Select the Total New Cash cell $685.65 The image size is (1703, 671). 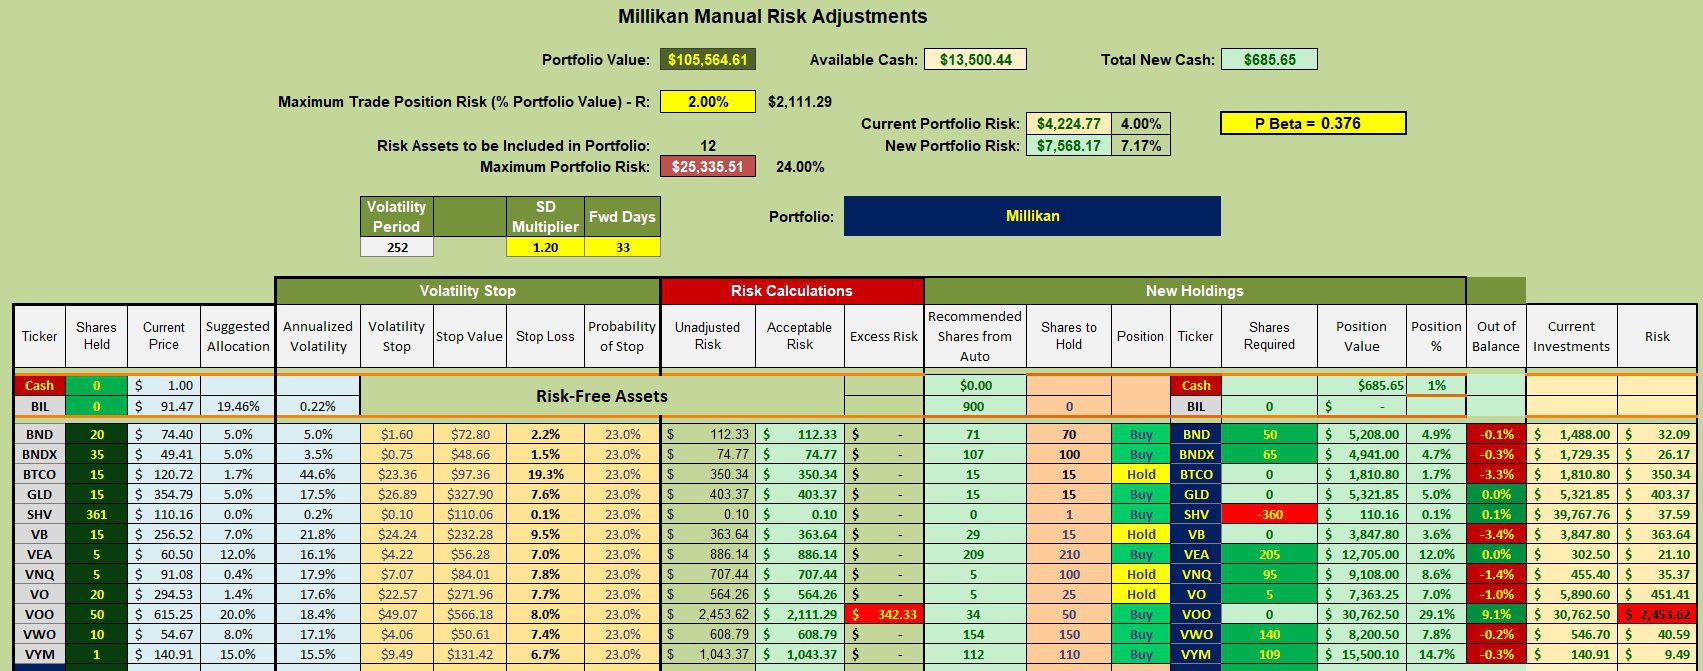point(1270,59)
